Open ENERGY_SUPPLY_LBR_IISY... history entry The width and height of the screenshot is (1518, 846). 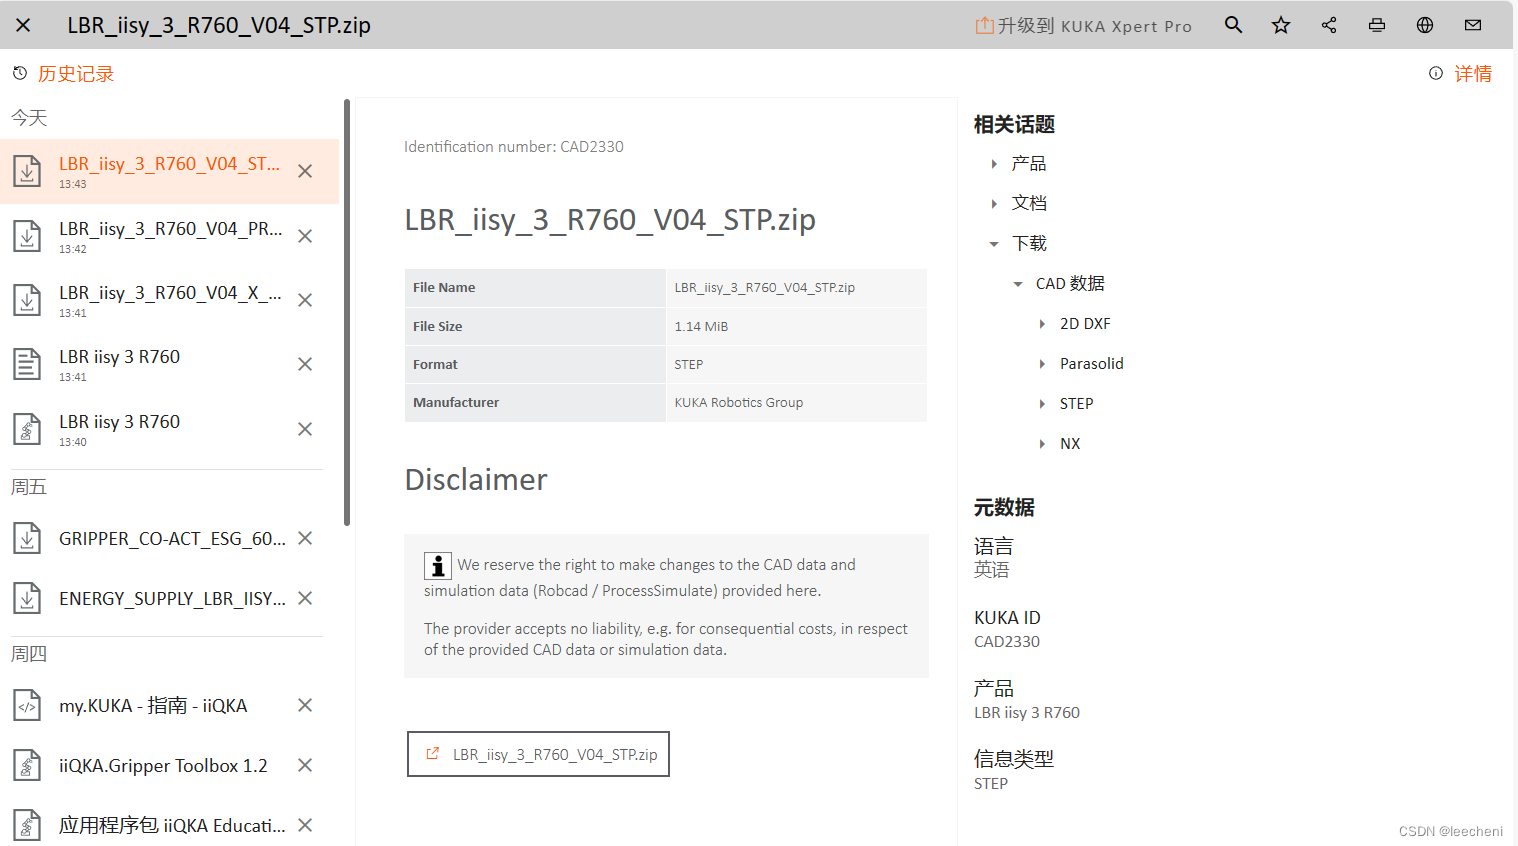click(172, 599)
